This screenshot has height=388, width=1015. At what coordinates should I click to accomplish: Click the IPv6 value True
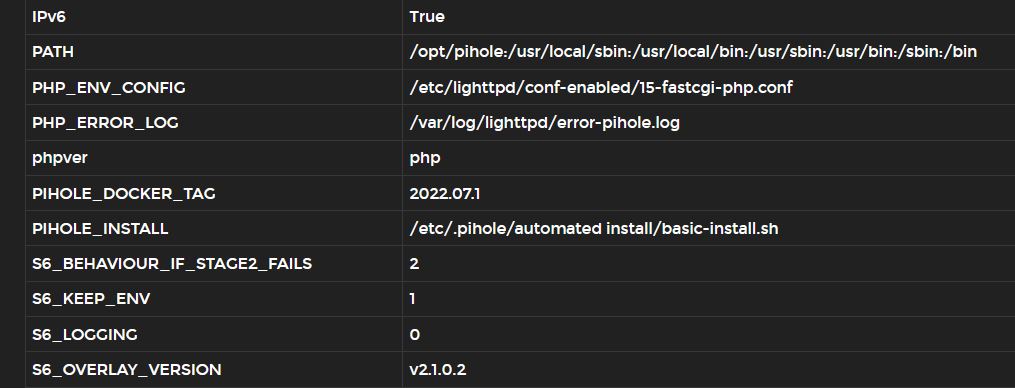[427, 17]
